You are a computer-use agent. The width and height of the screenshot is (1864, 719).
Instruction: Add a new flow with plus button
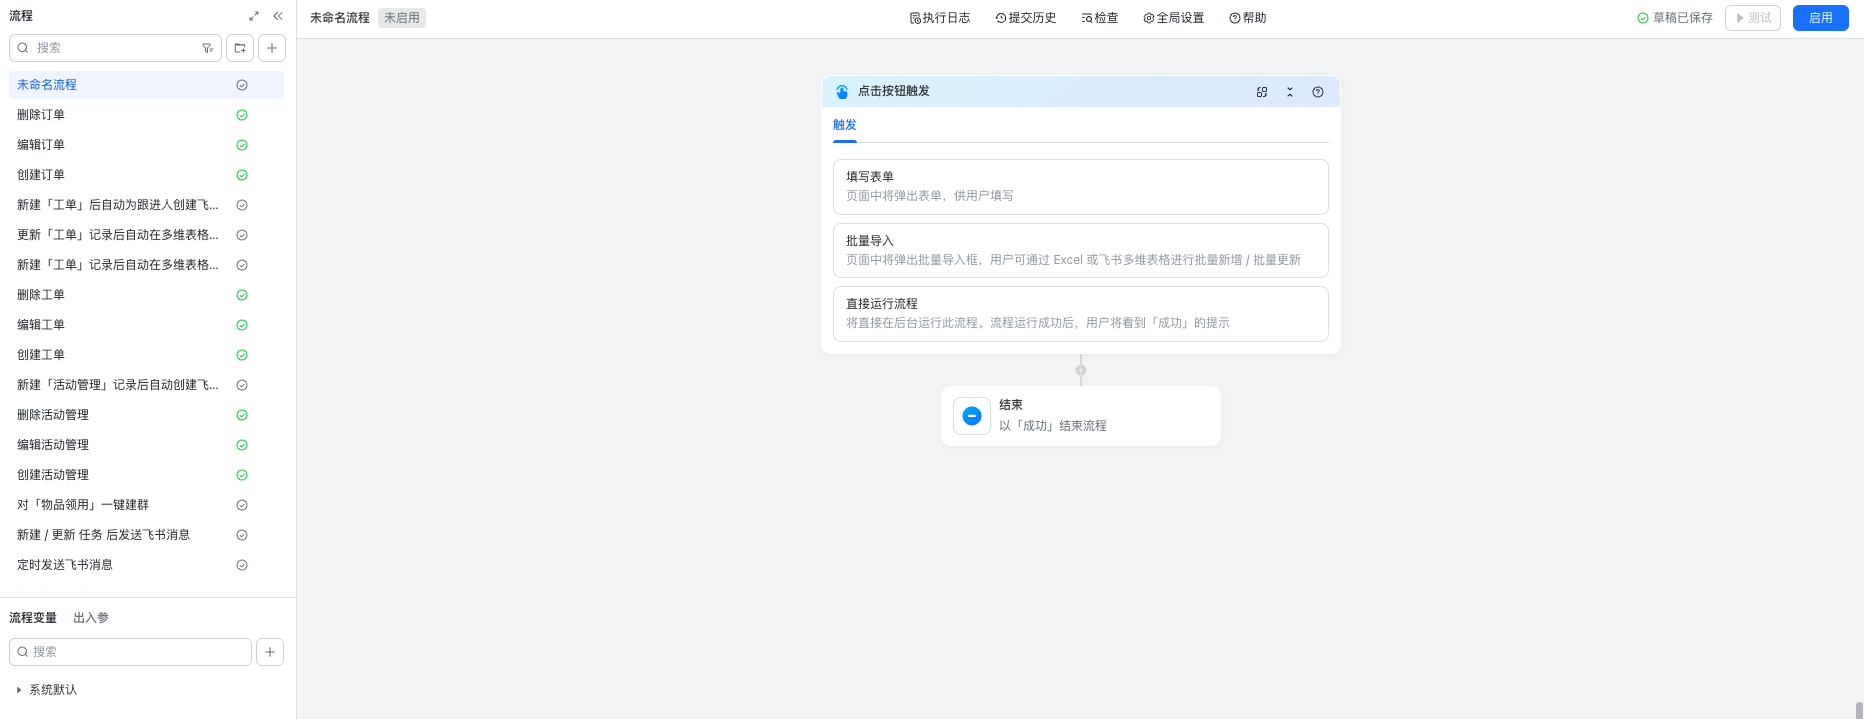[x=272, y=48]
